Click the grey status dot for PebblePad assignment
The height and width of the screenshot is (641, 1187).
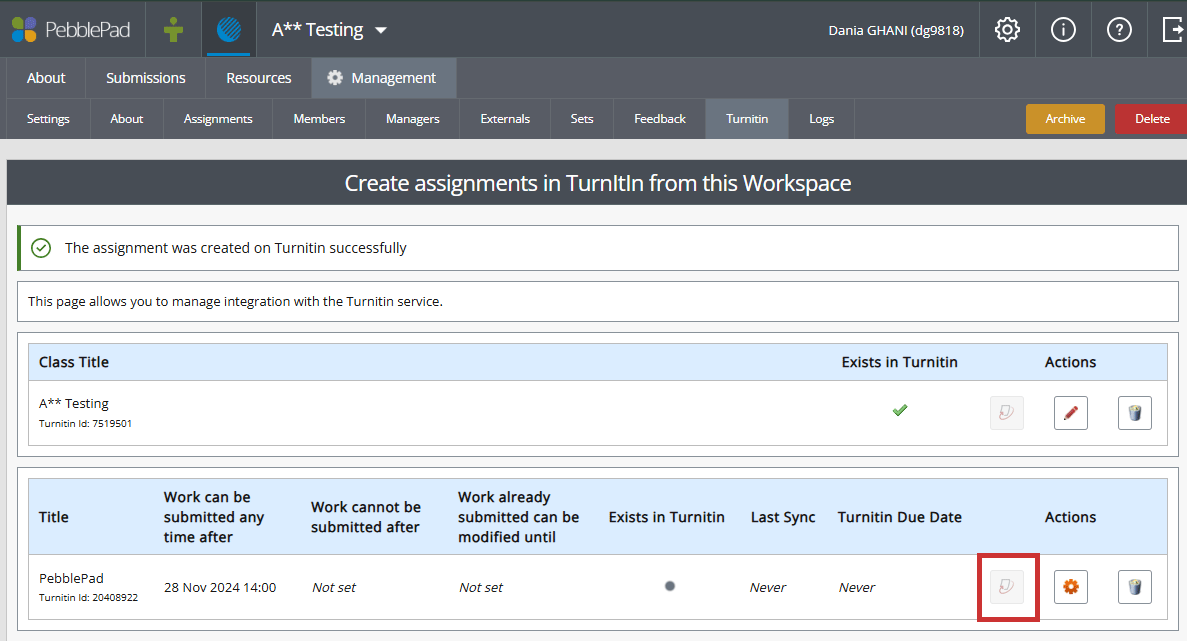click(x=669, y=586)
